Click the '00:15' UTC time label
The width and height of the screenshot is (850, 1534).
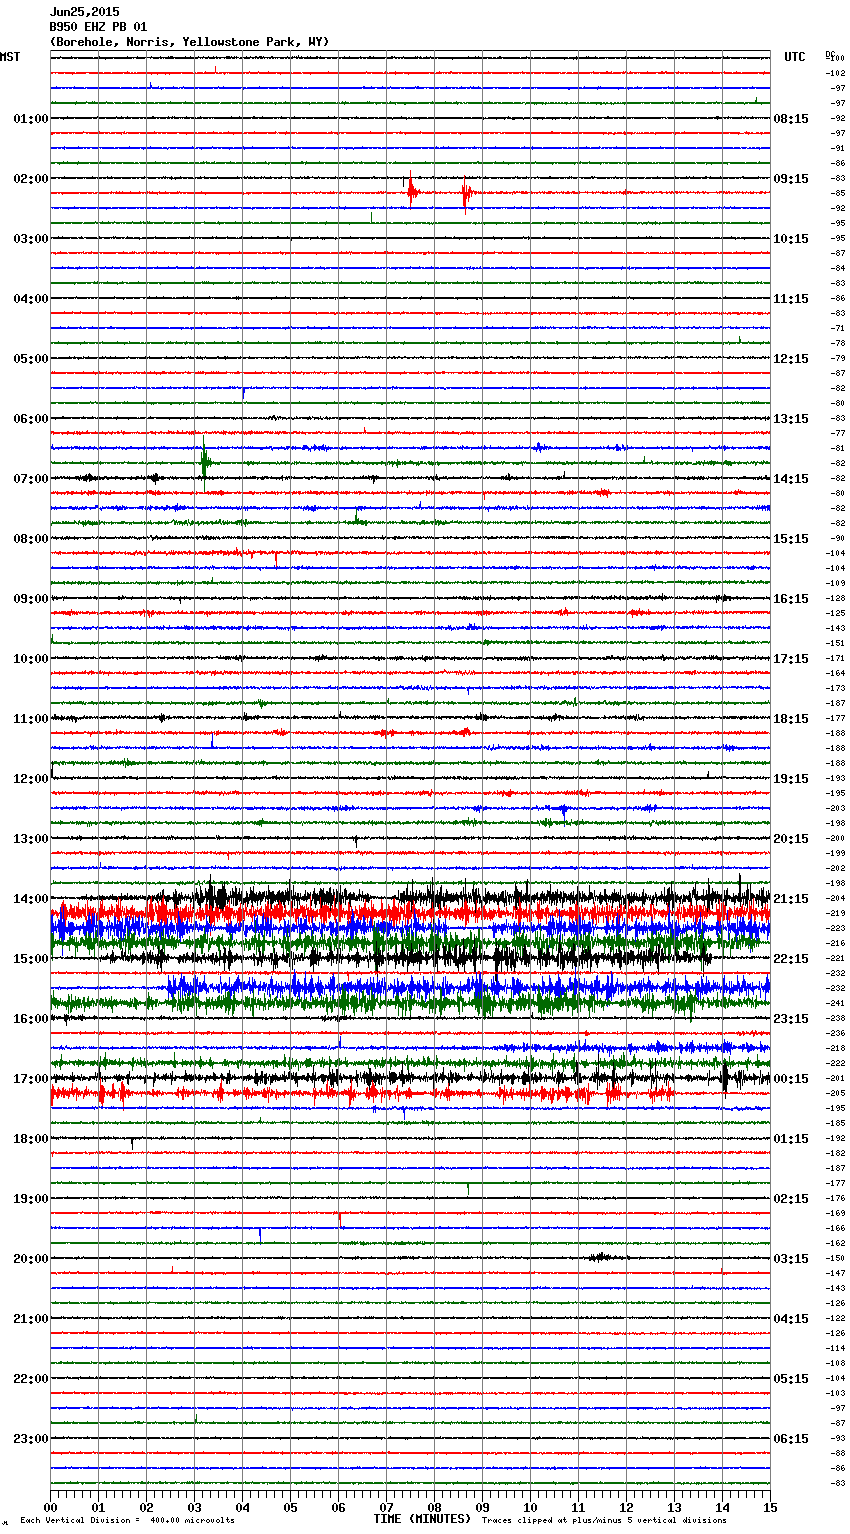pos(791,1079)
